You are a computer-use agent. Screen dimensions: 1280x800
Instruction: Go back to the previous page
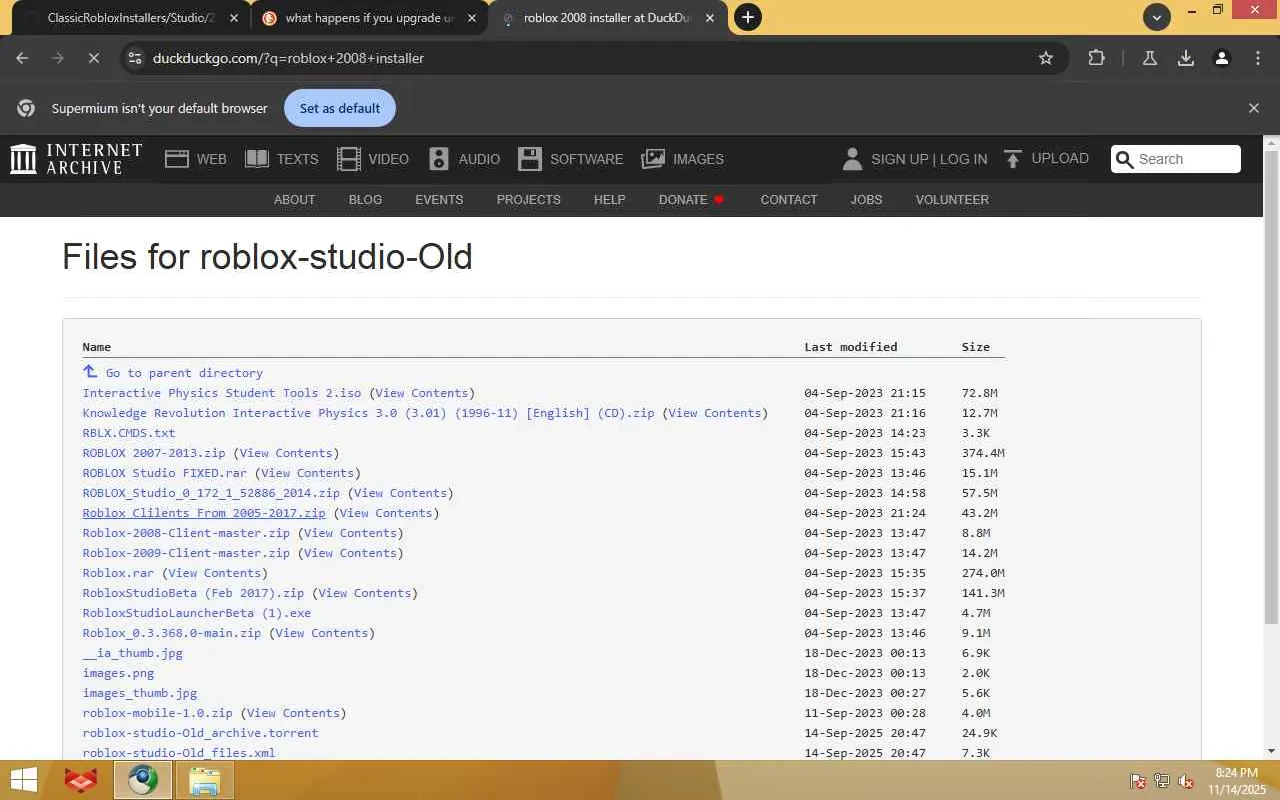[x=22, y=58]
